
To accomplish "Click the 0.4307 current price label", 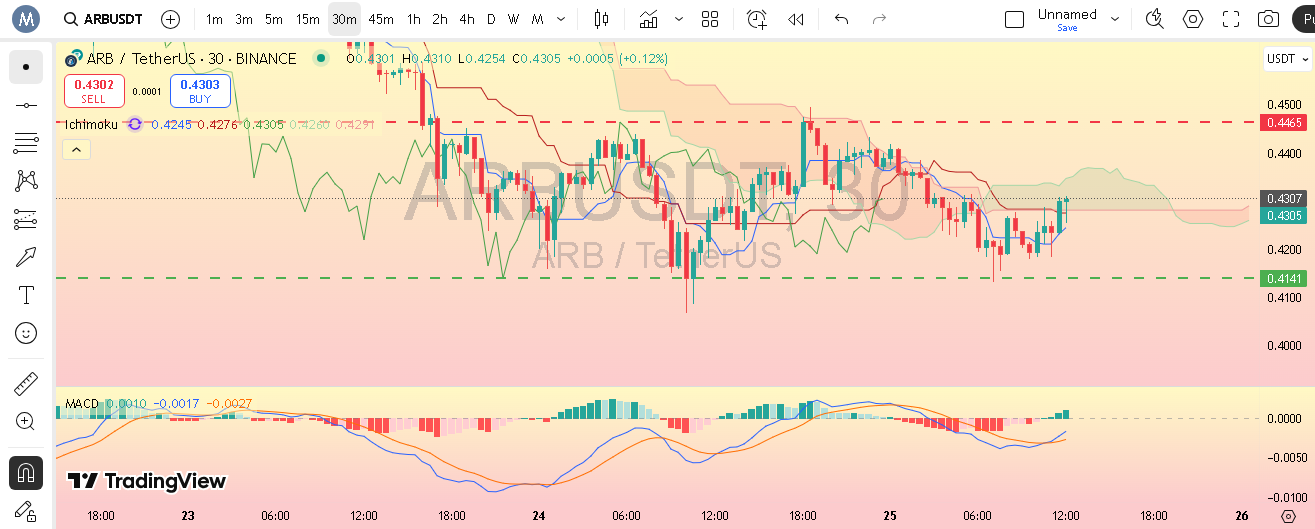I will (x=1283, y=198).
